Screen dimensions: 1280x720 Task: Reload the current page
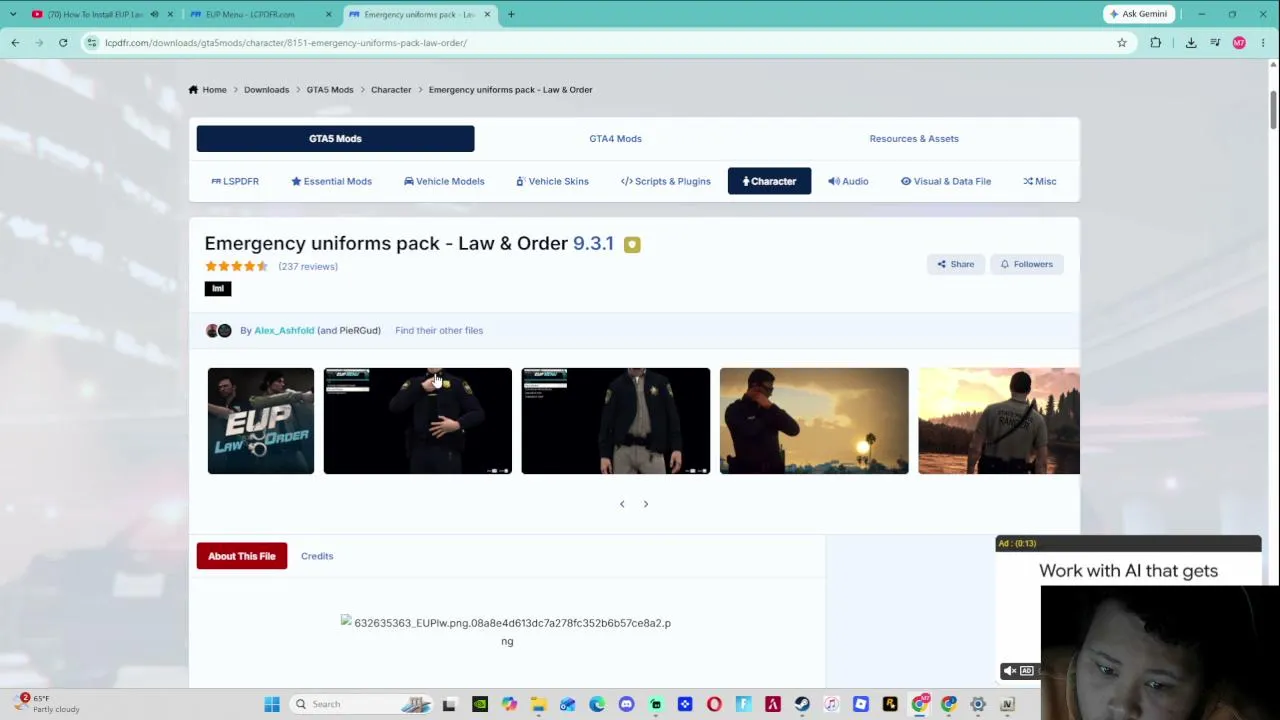coord(63,43)
